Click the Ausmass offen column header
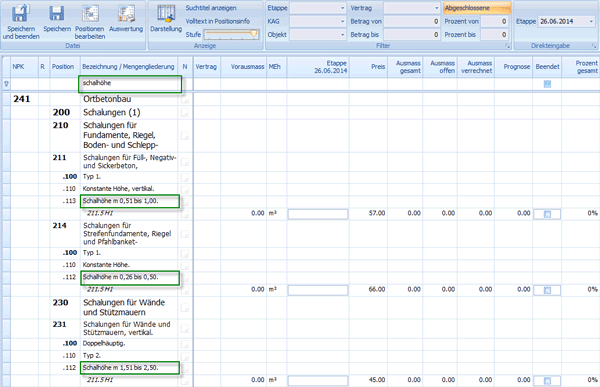The height and width of the screenshot is (387, 600). tap(440, 67)
